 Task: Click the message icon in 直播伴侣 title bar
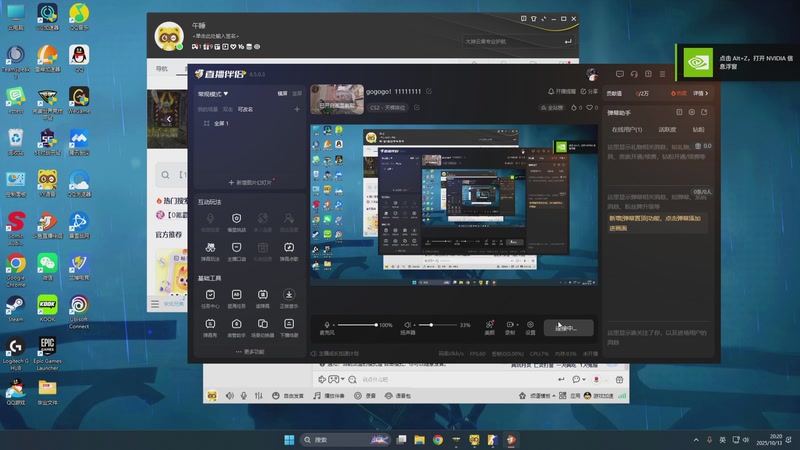tap(619, 74)
